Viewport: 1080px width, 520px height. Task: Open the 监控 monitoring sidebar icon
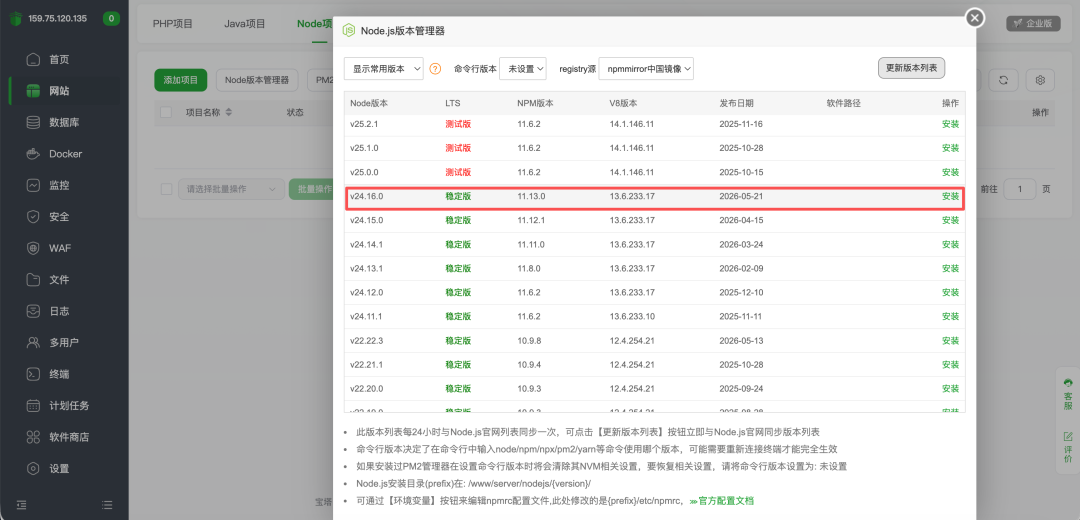click(33, 185)
